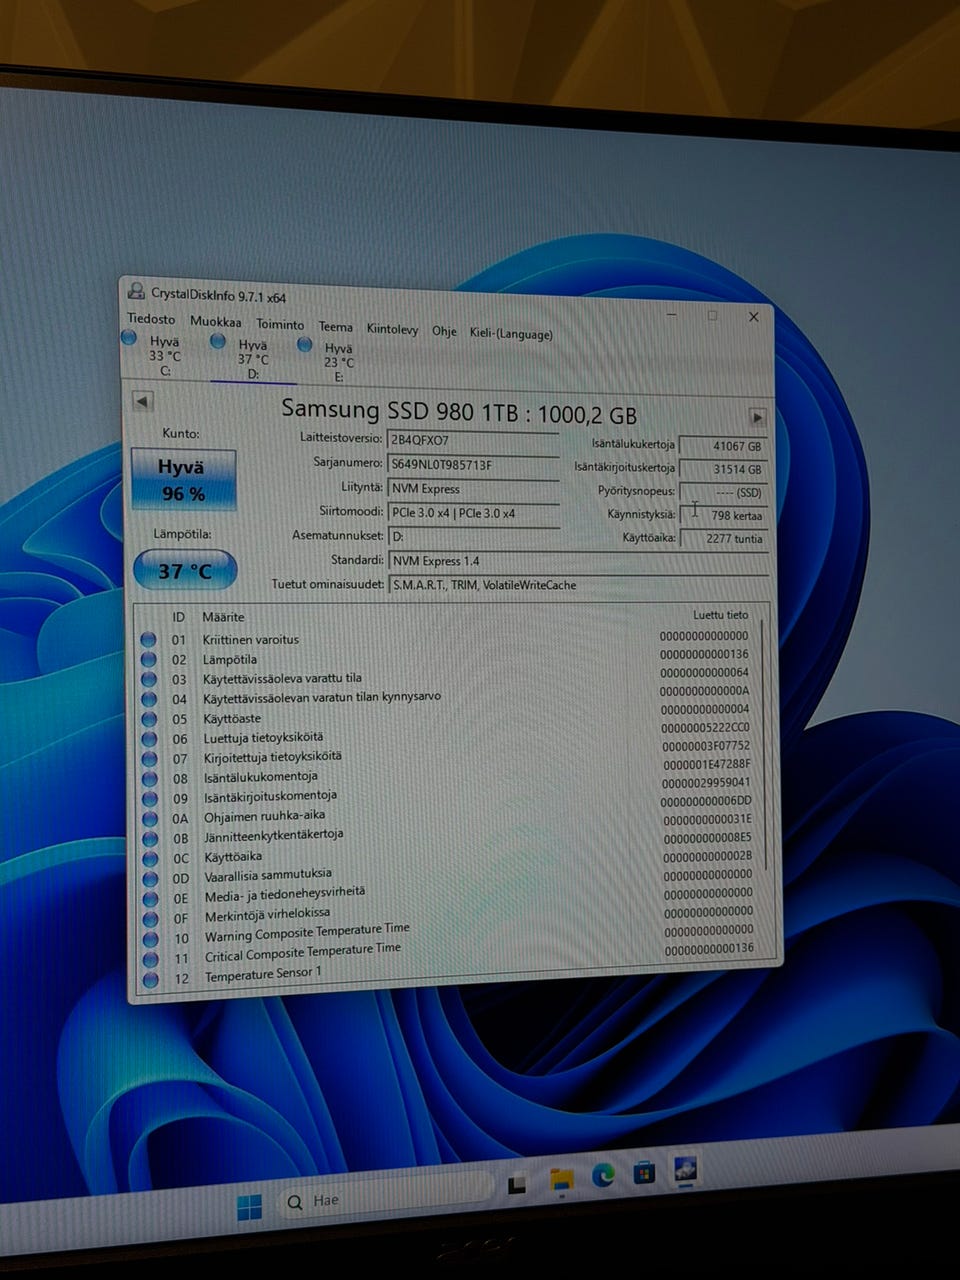Click CrystalDiskInfo taskbar icon
Viewport: 960px width, 1280px height.
[686, 1168]
